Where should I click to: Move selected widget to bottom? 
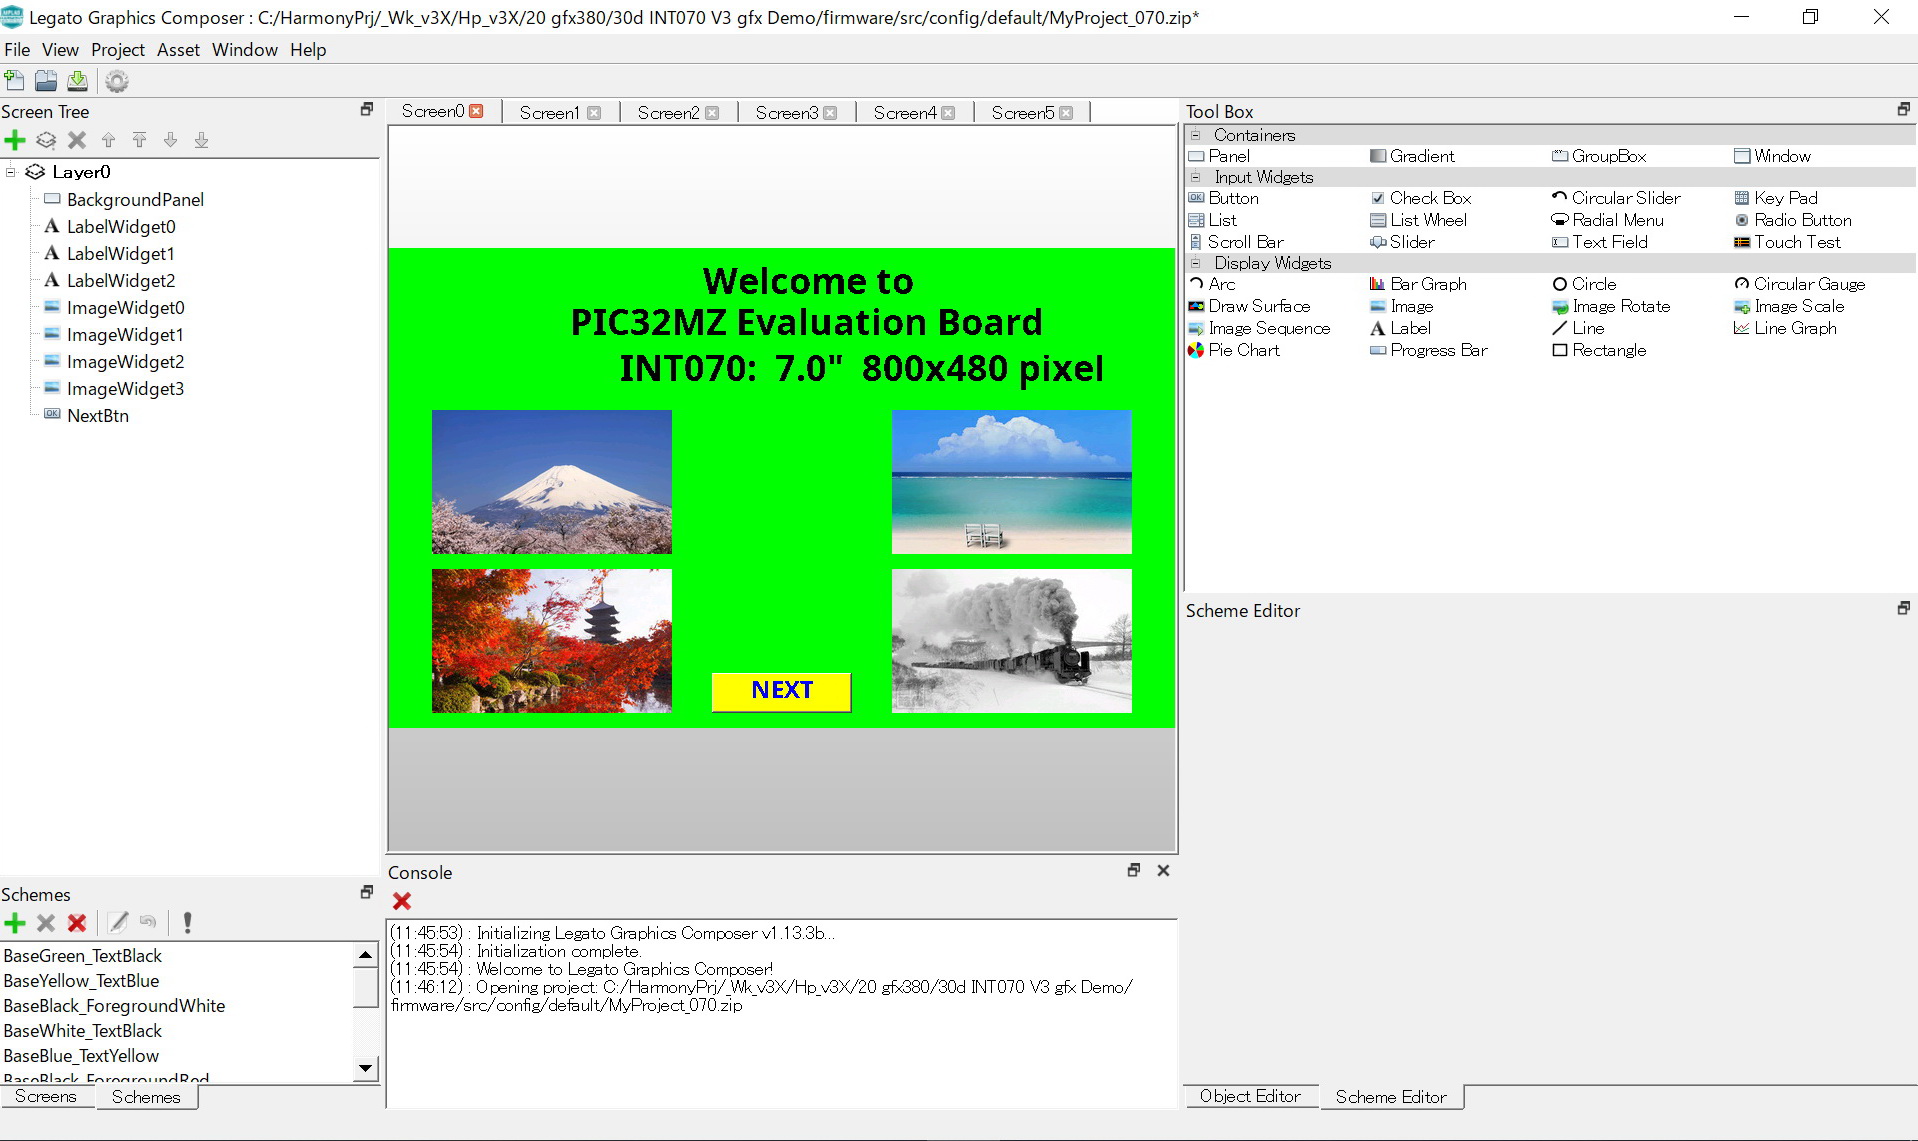click(x=201, y=140)
